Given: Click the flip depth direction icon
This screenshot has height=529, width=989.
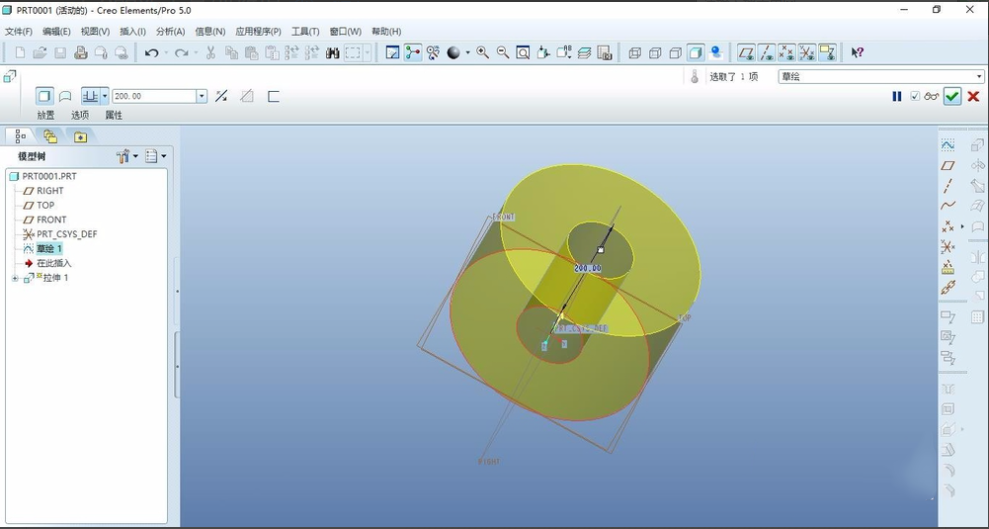Looking at the screenshot, I should point(222,96).
